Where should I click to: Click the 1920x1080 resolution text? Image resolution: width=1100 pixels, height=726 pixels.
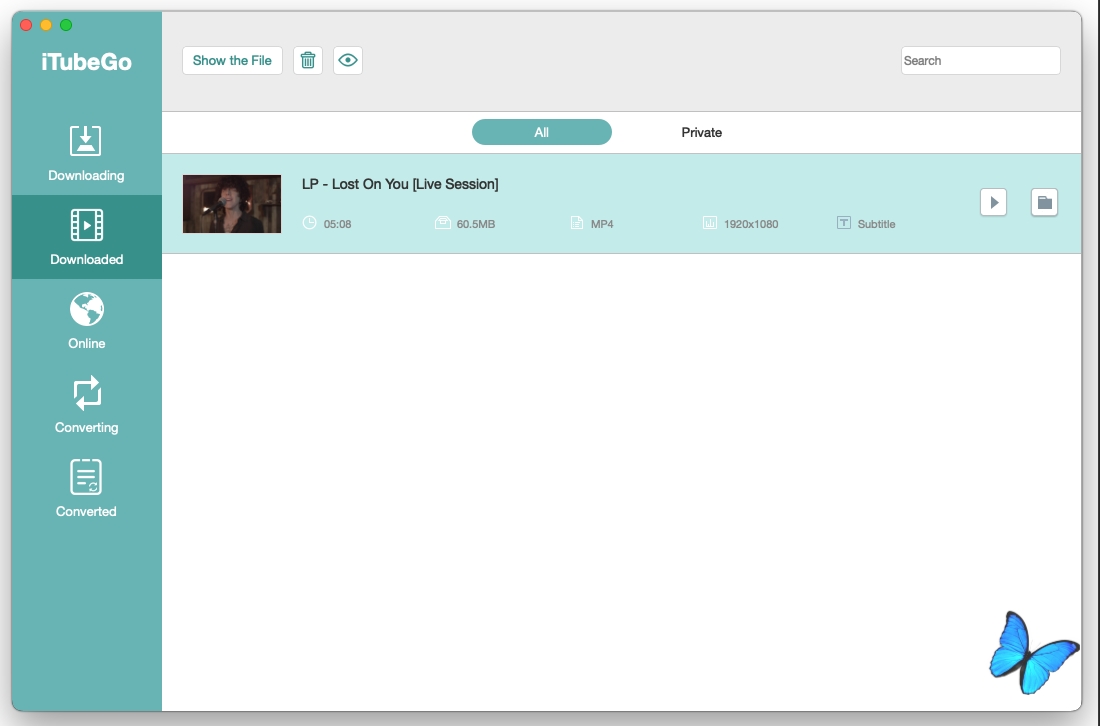[751, 224]
